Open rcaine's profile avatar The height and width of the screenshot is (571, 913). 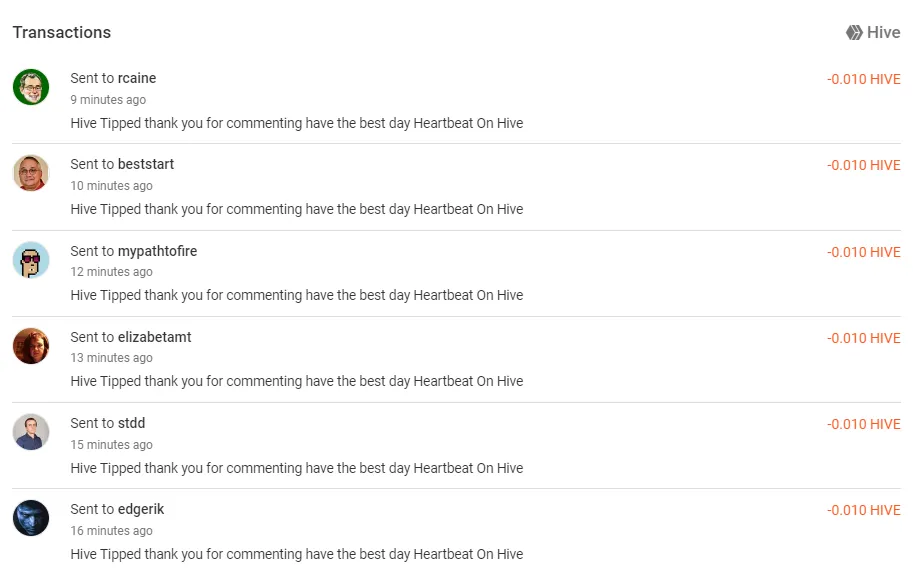[31, 87]
